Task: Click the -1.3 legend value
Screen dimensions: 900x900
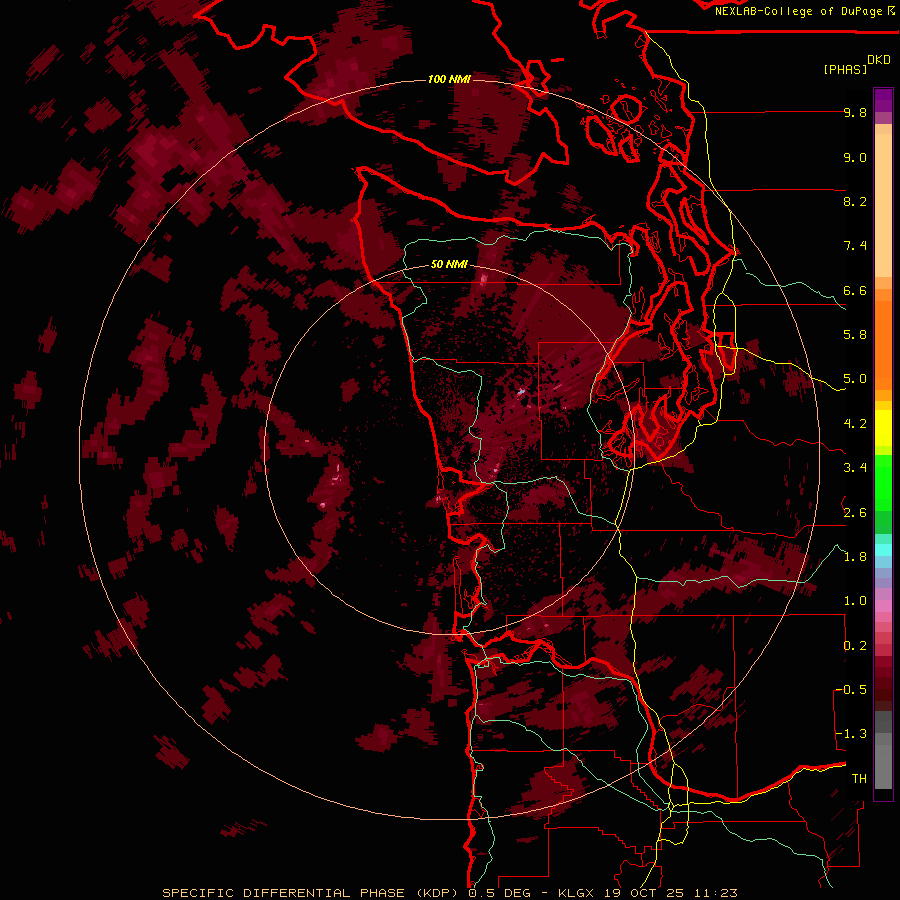Action: [852, 734]
